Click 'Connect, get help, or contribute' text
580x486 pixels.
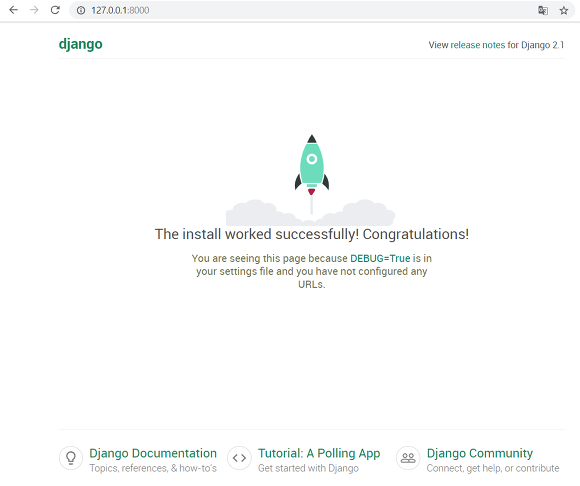[x=493, y=468]
